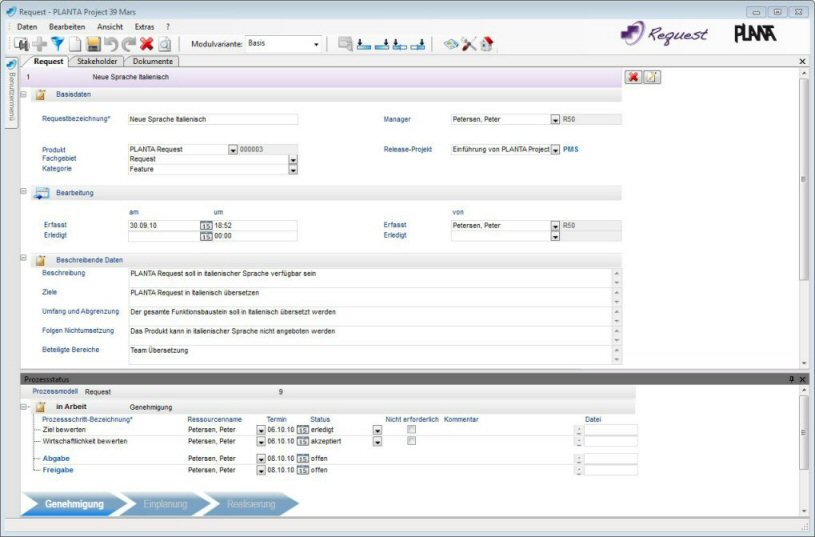Viewport: 815px width, 537px height.
Task: Open the Extras menu
Action: [144, 27]
